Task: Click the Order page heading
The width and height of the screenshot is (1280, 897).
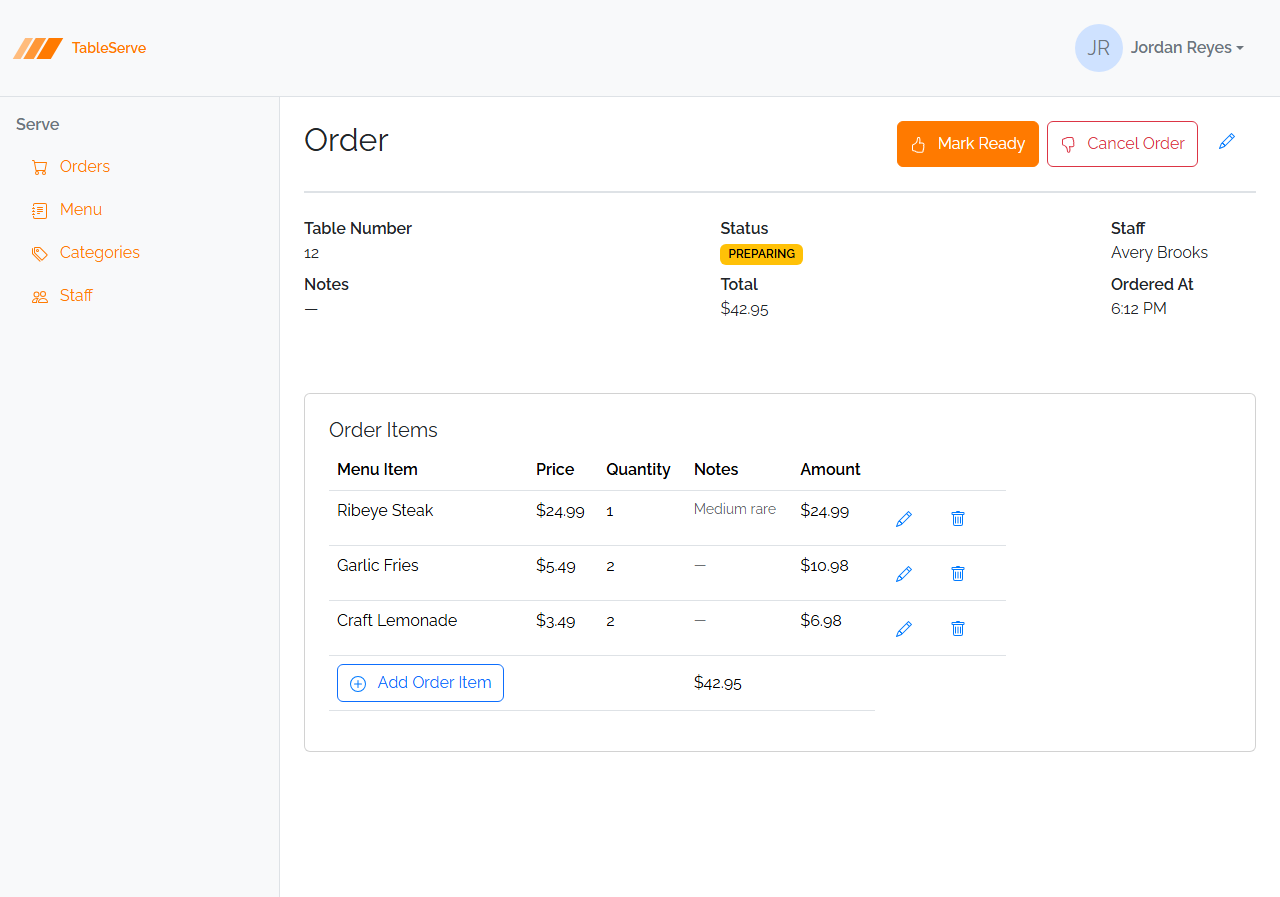Action: tap(346, 140)
